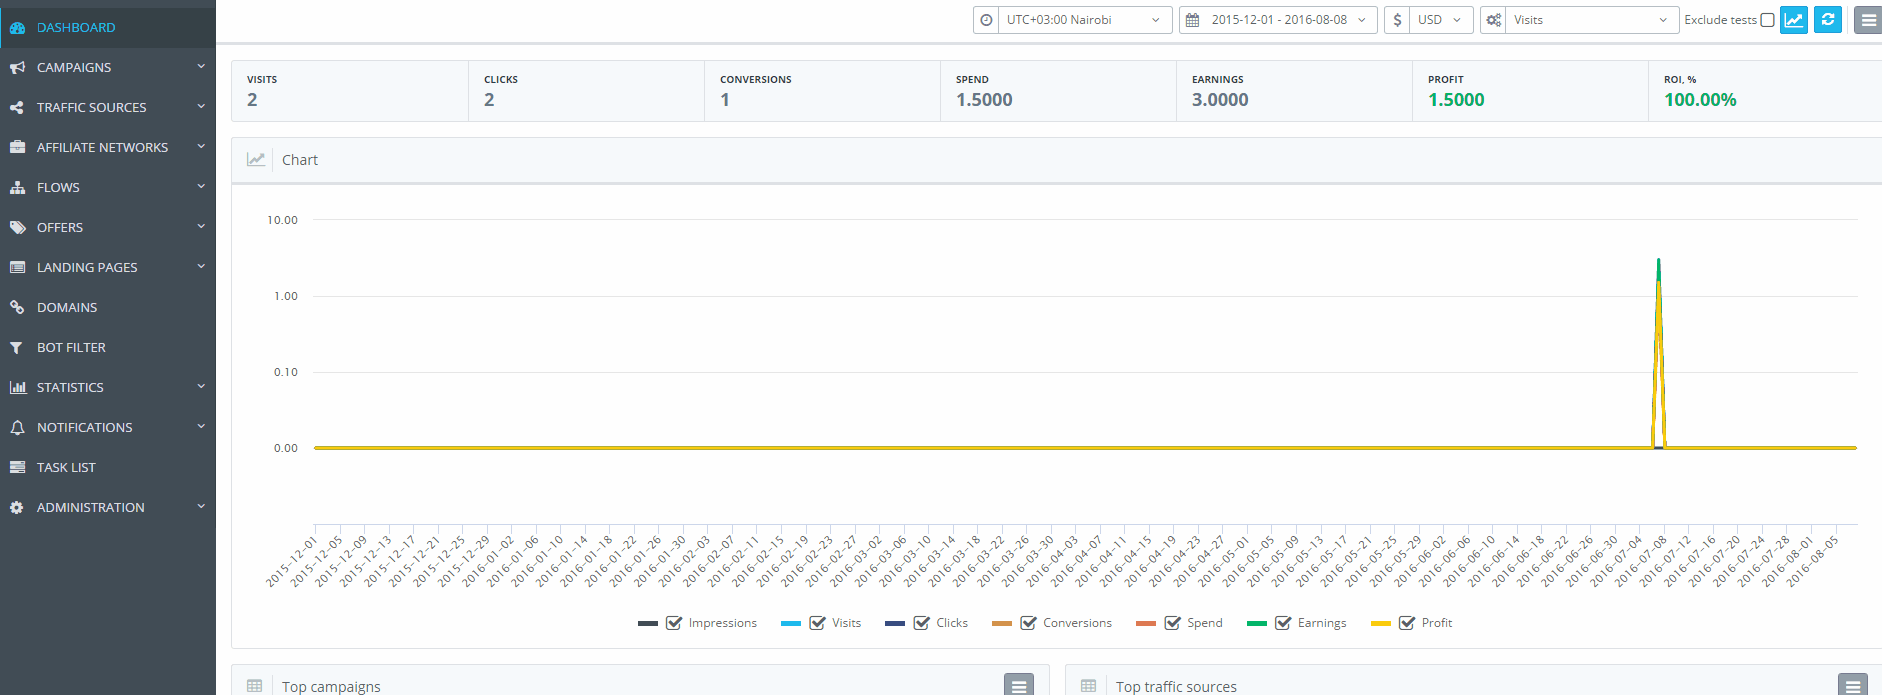1882x695 pixels.
Task: Click the Visits legend color swatch
Action: coord(791,624)
